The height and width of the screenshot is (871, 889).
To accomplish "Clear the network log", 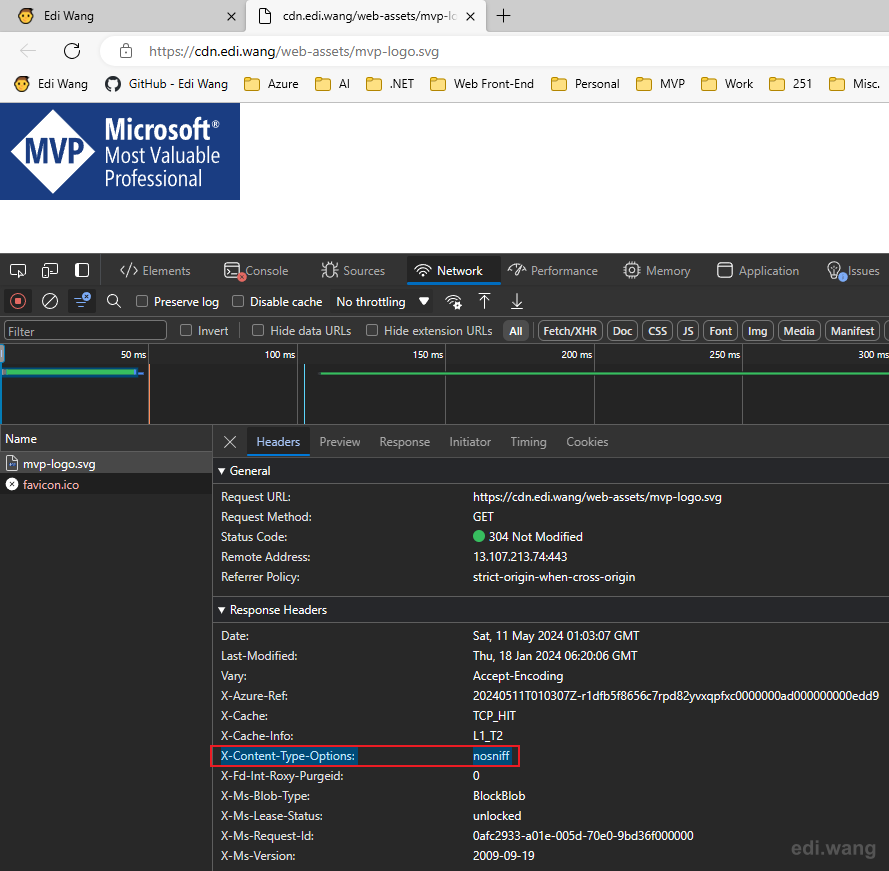I will [50, 301].
